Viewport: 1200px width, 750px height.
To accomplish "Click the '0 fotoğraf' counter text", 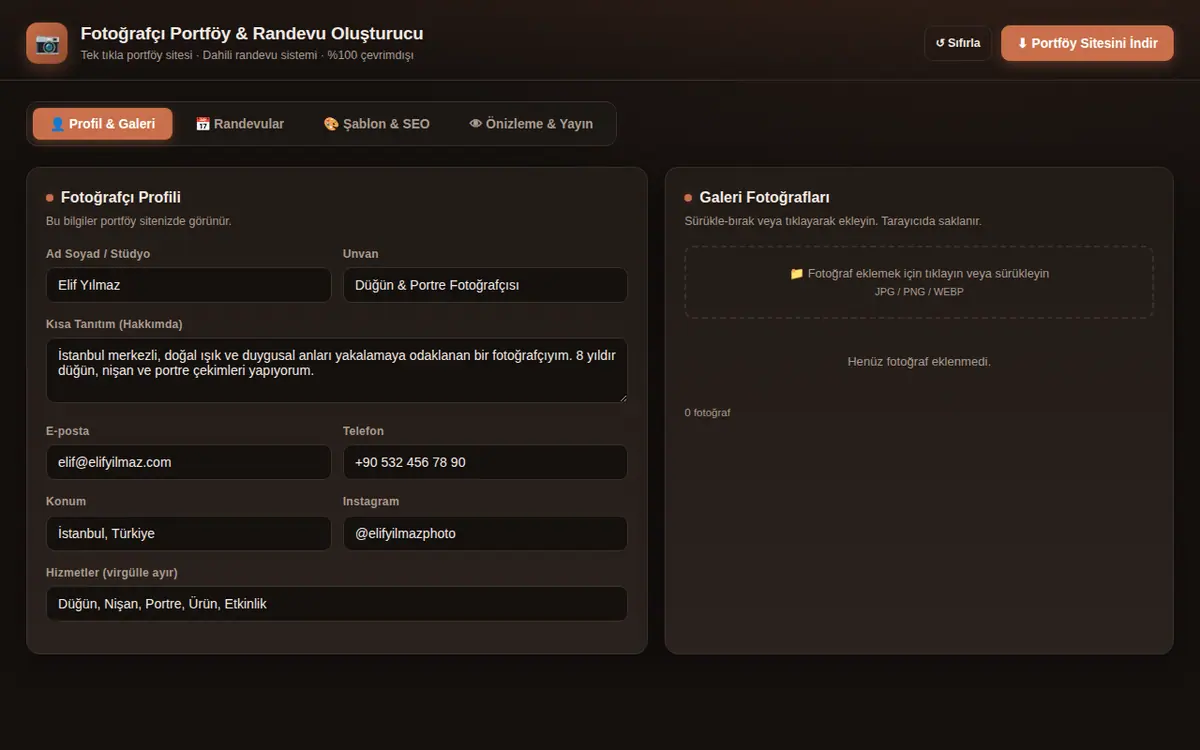I will (x=708, y=413).
